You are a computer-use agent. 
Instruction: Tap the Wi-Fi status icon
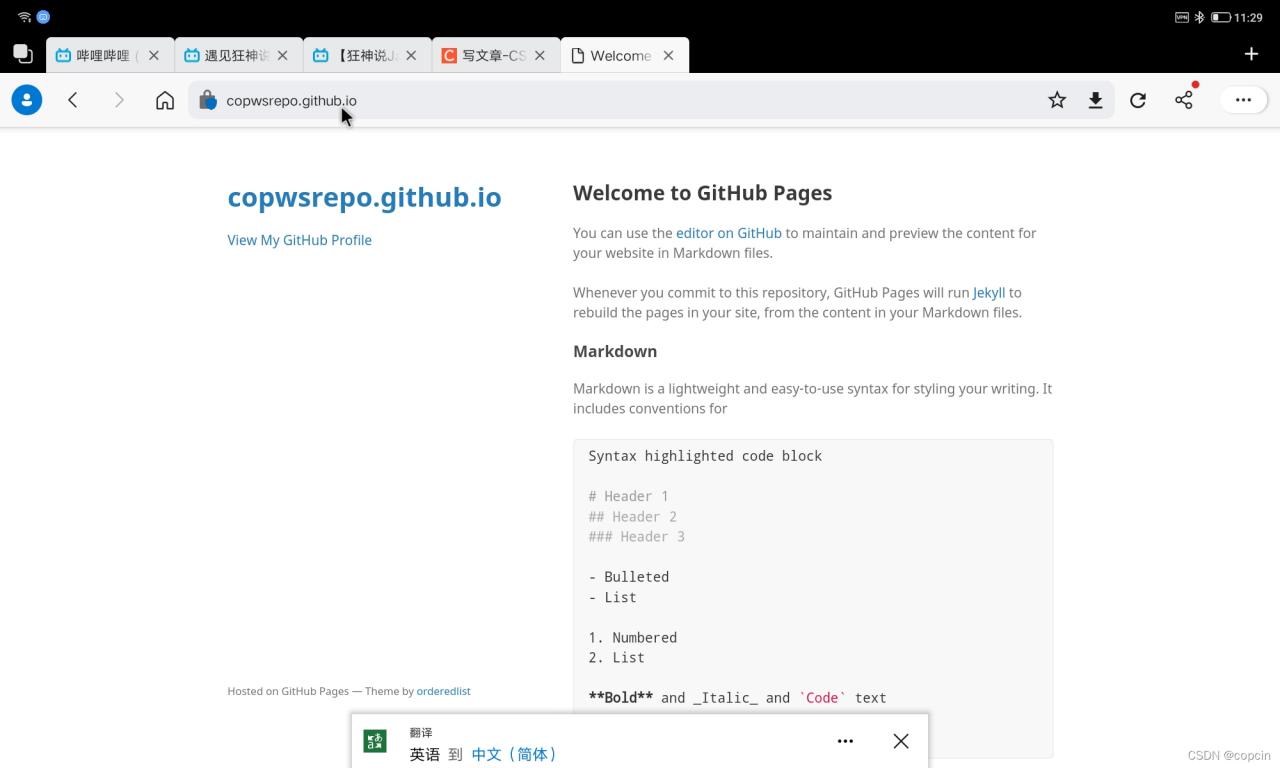point(24,17)
